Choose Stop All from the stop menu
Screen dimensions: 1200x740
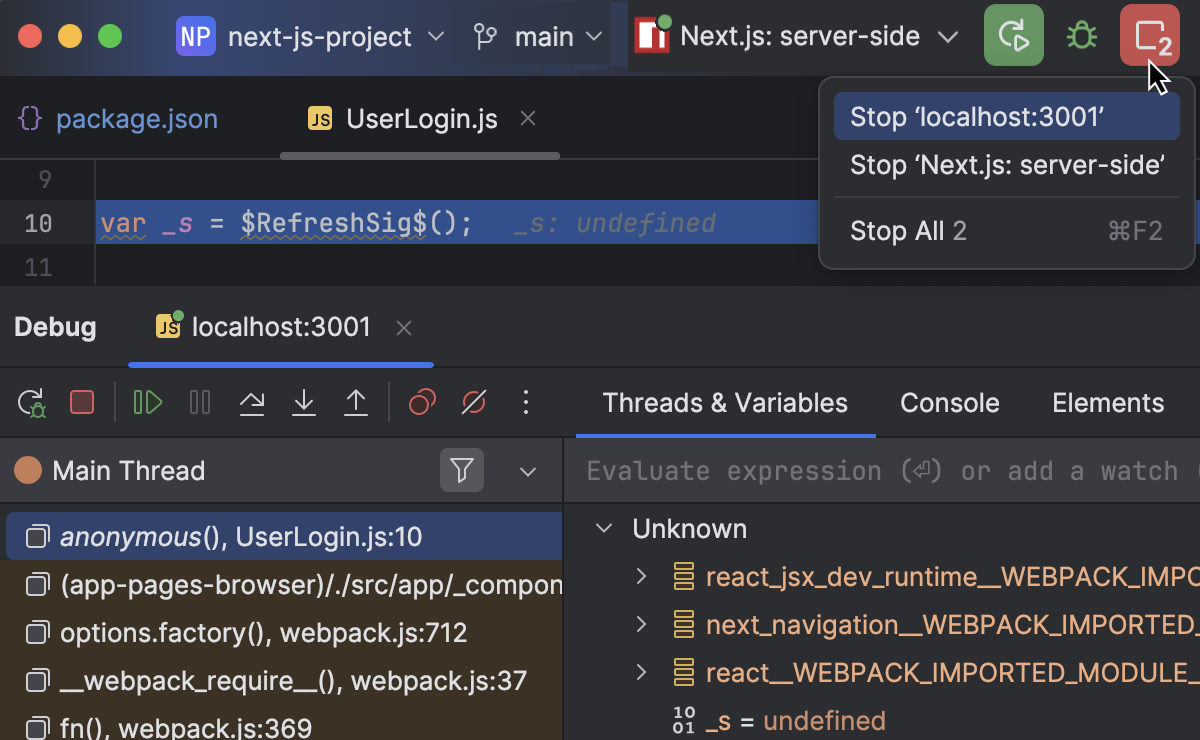(x=908, y=231)
